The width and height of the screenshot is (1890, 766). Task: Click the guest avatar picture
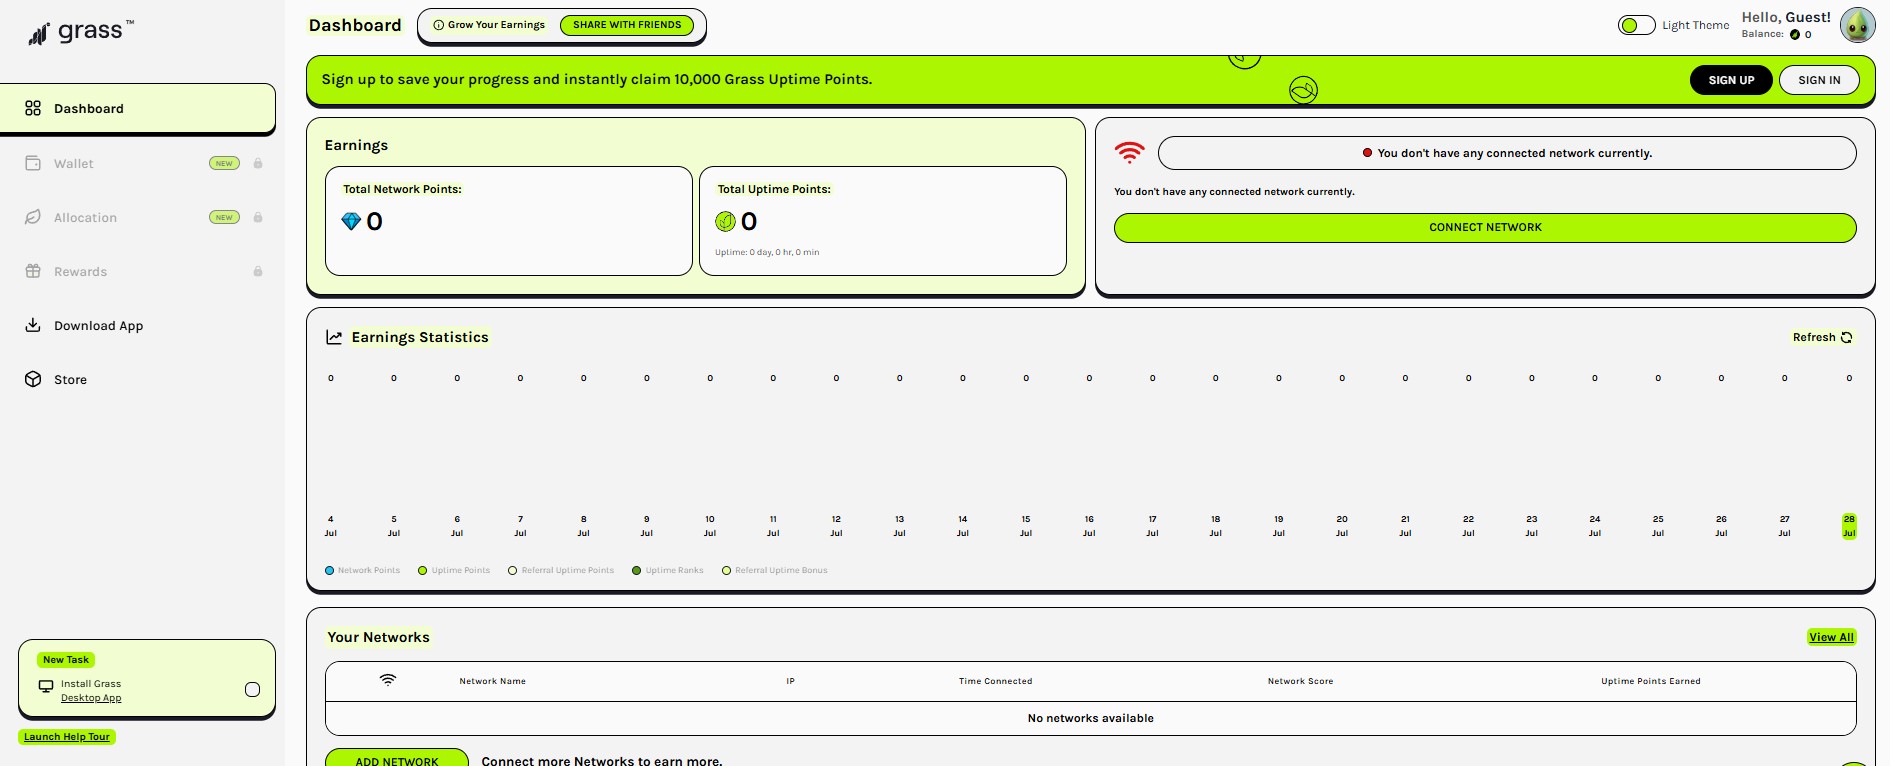tap(1858, 25)
